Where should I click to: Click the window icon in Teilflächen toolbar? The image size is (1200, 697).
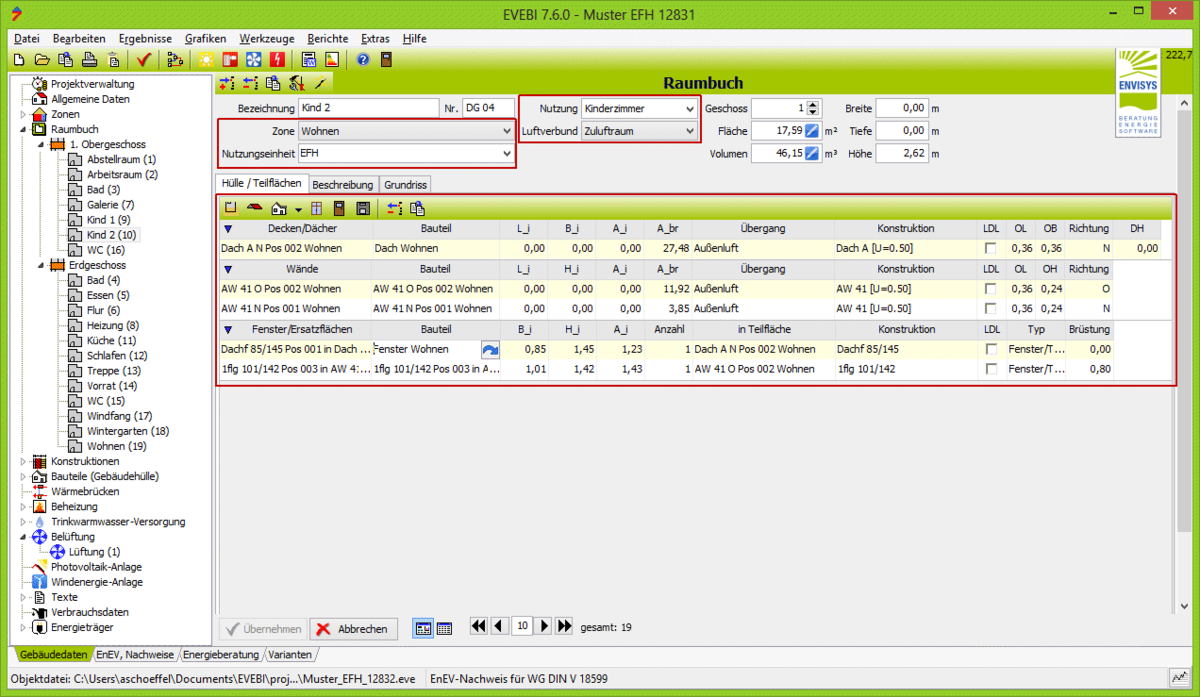point(317,209)
